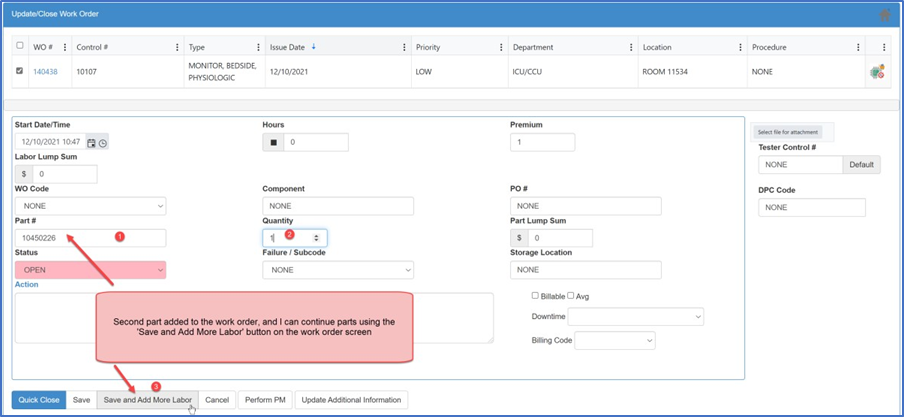Uncheck the row checkbox for WO 140438

click(21, 71)
